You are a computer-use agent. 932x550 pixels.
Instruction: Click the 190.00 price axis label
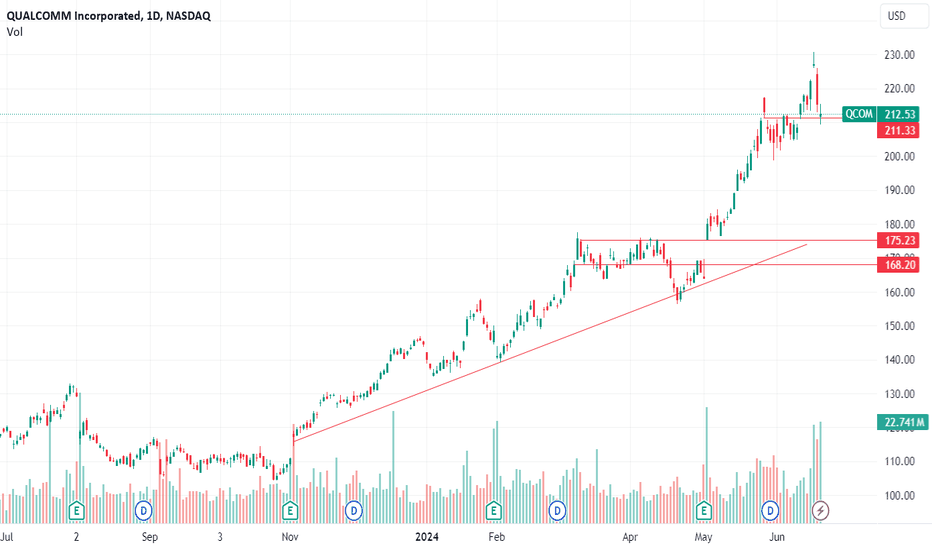click(899, 190)
